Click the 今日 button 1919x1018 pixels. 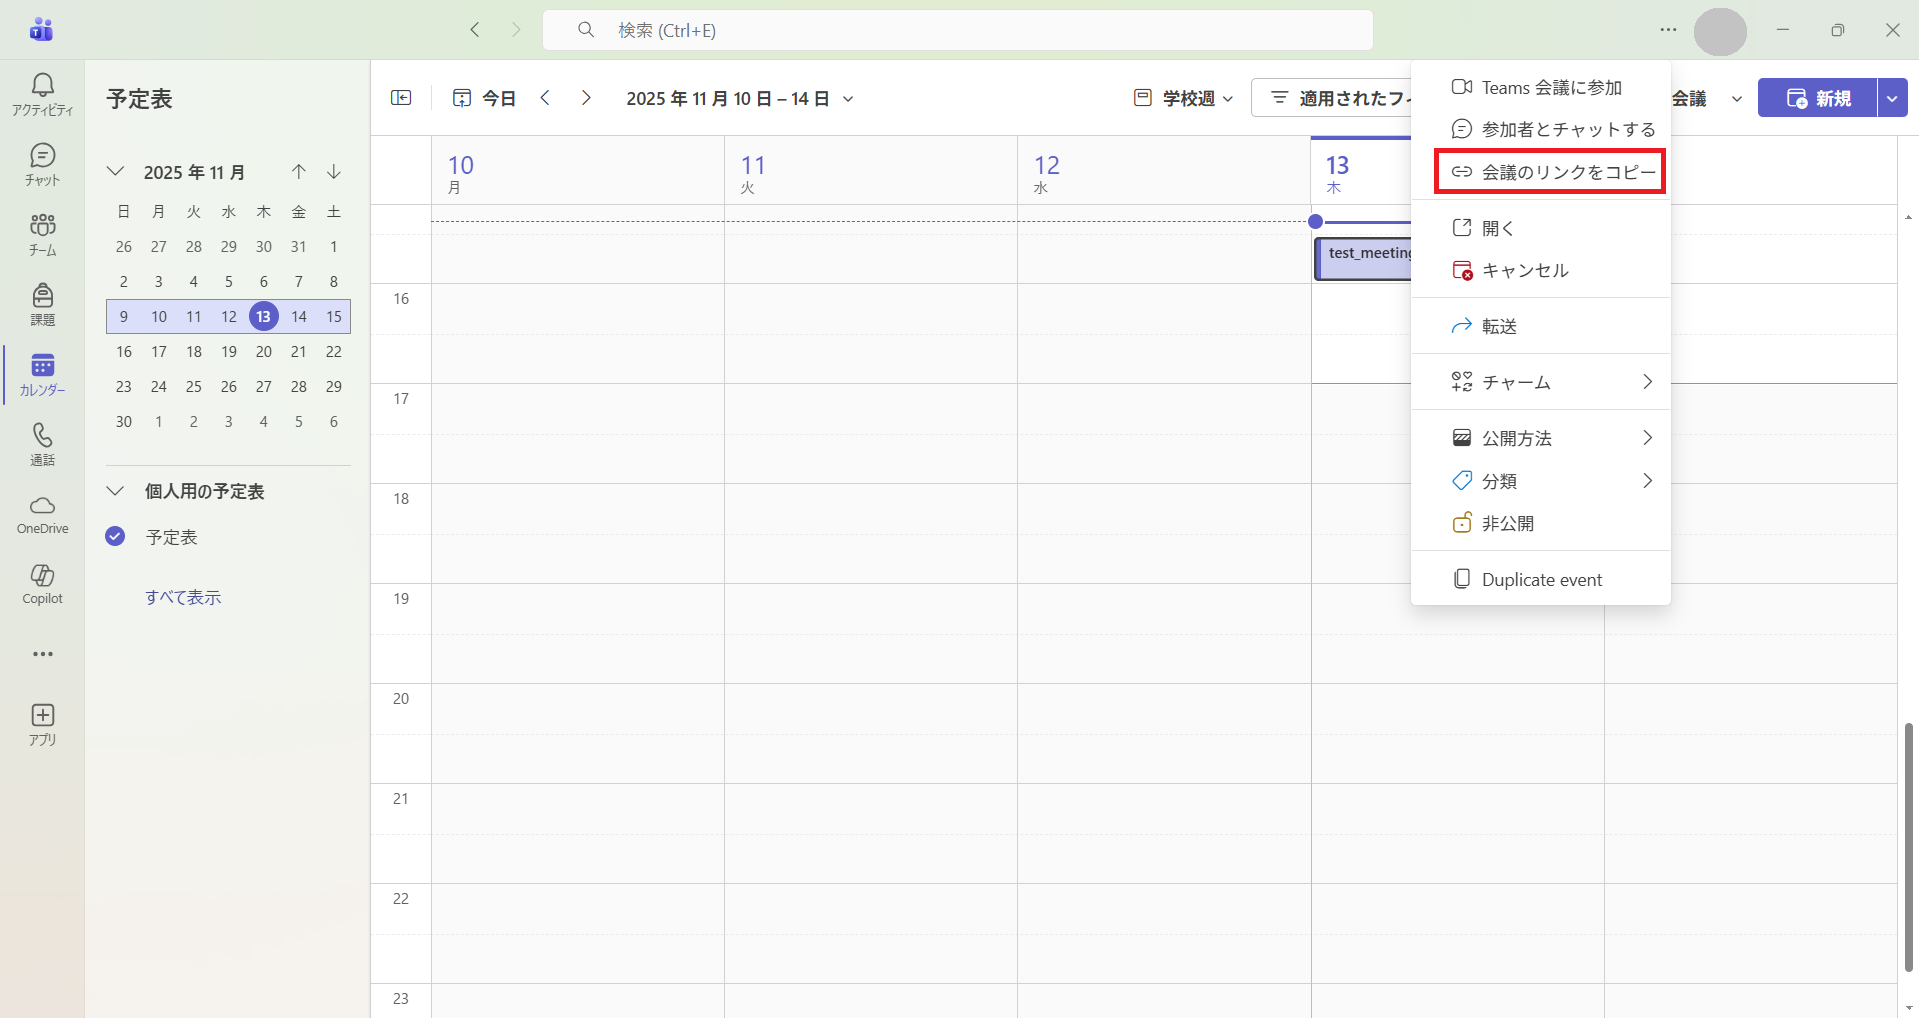(x=485, y=98)
